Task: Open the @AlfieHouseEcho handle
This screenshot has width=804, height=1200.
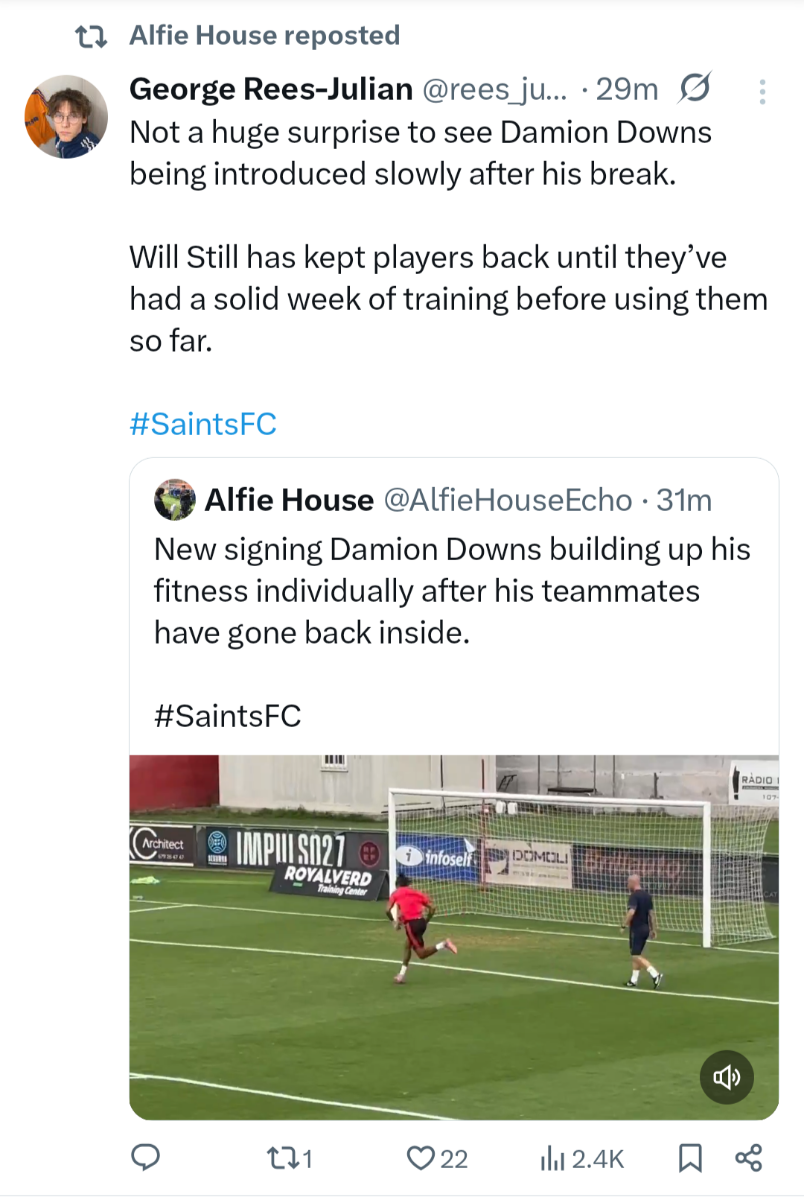Action: click(508, 499)
